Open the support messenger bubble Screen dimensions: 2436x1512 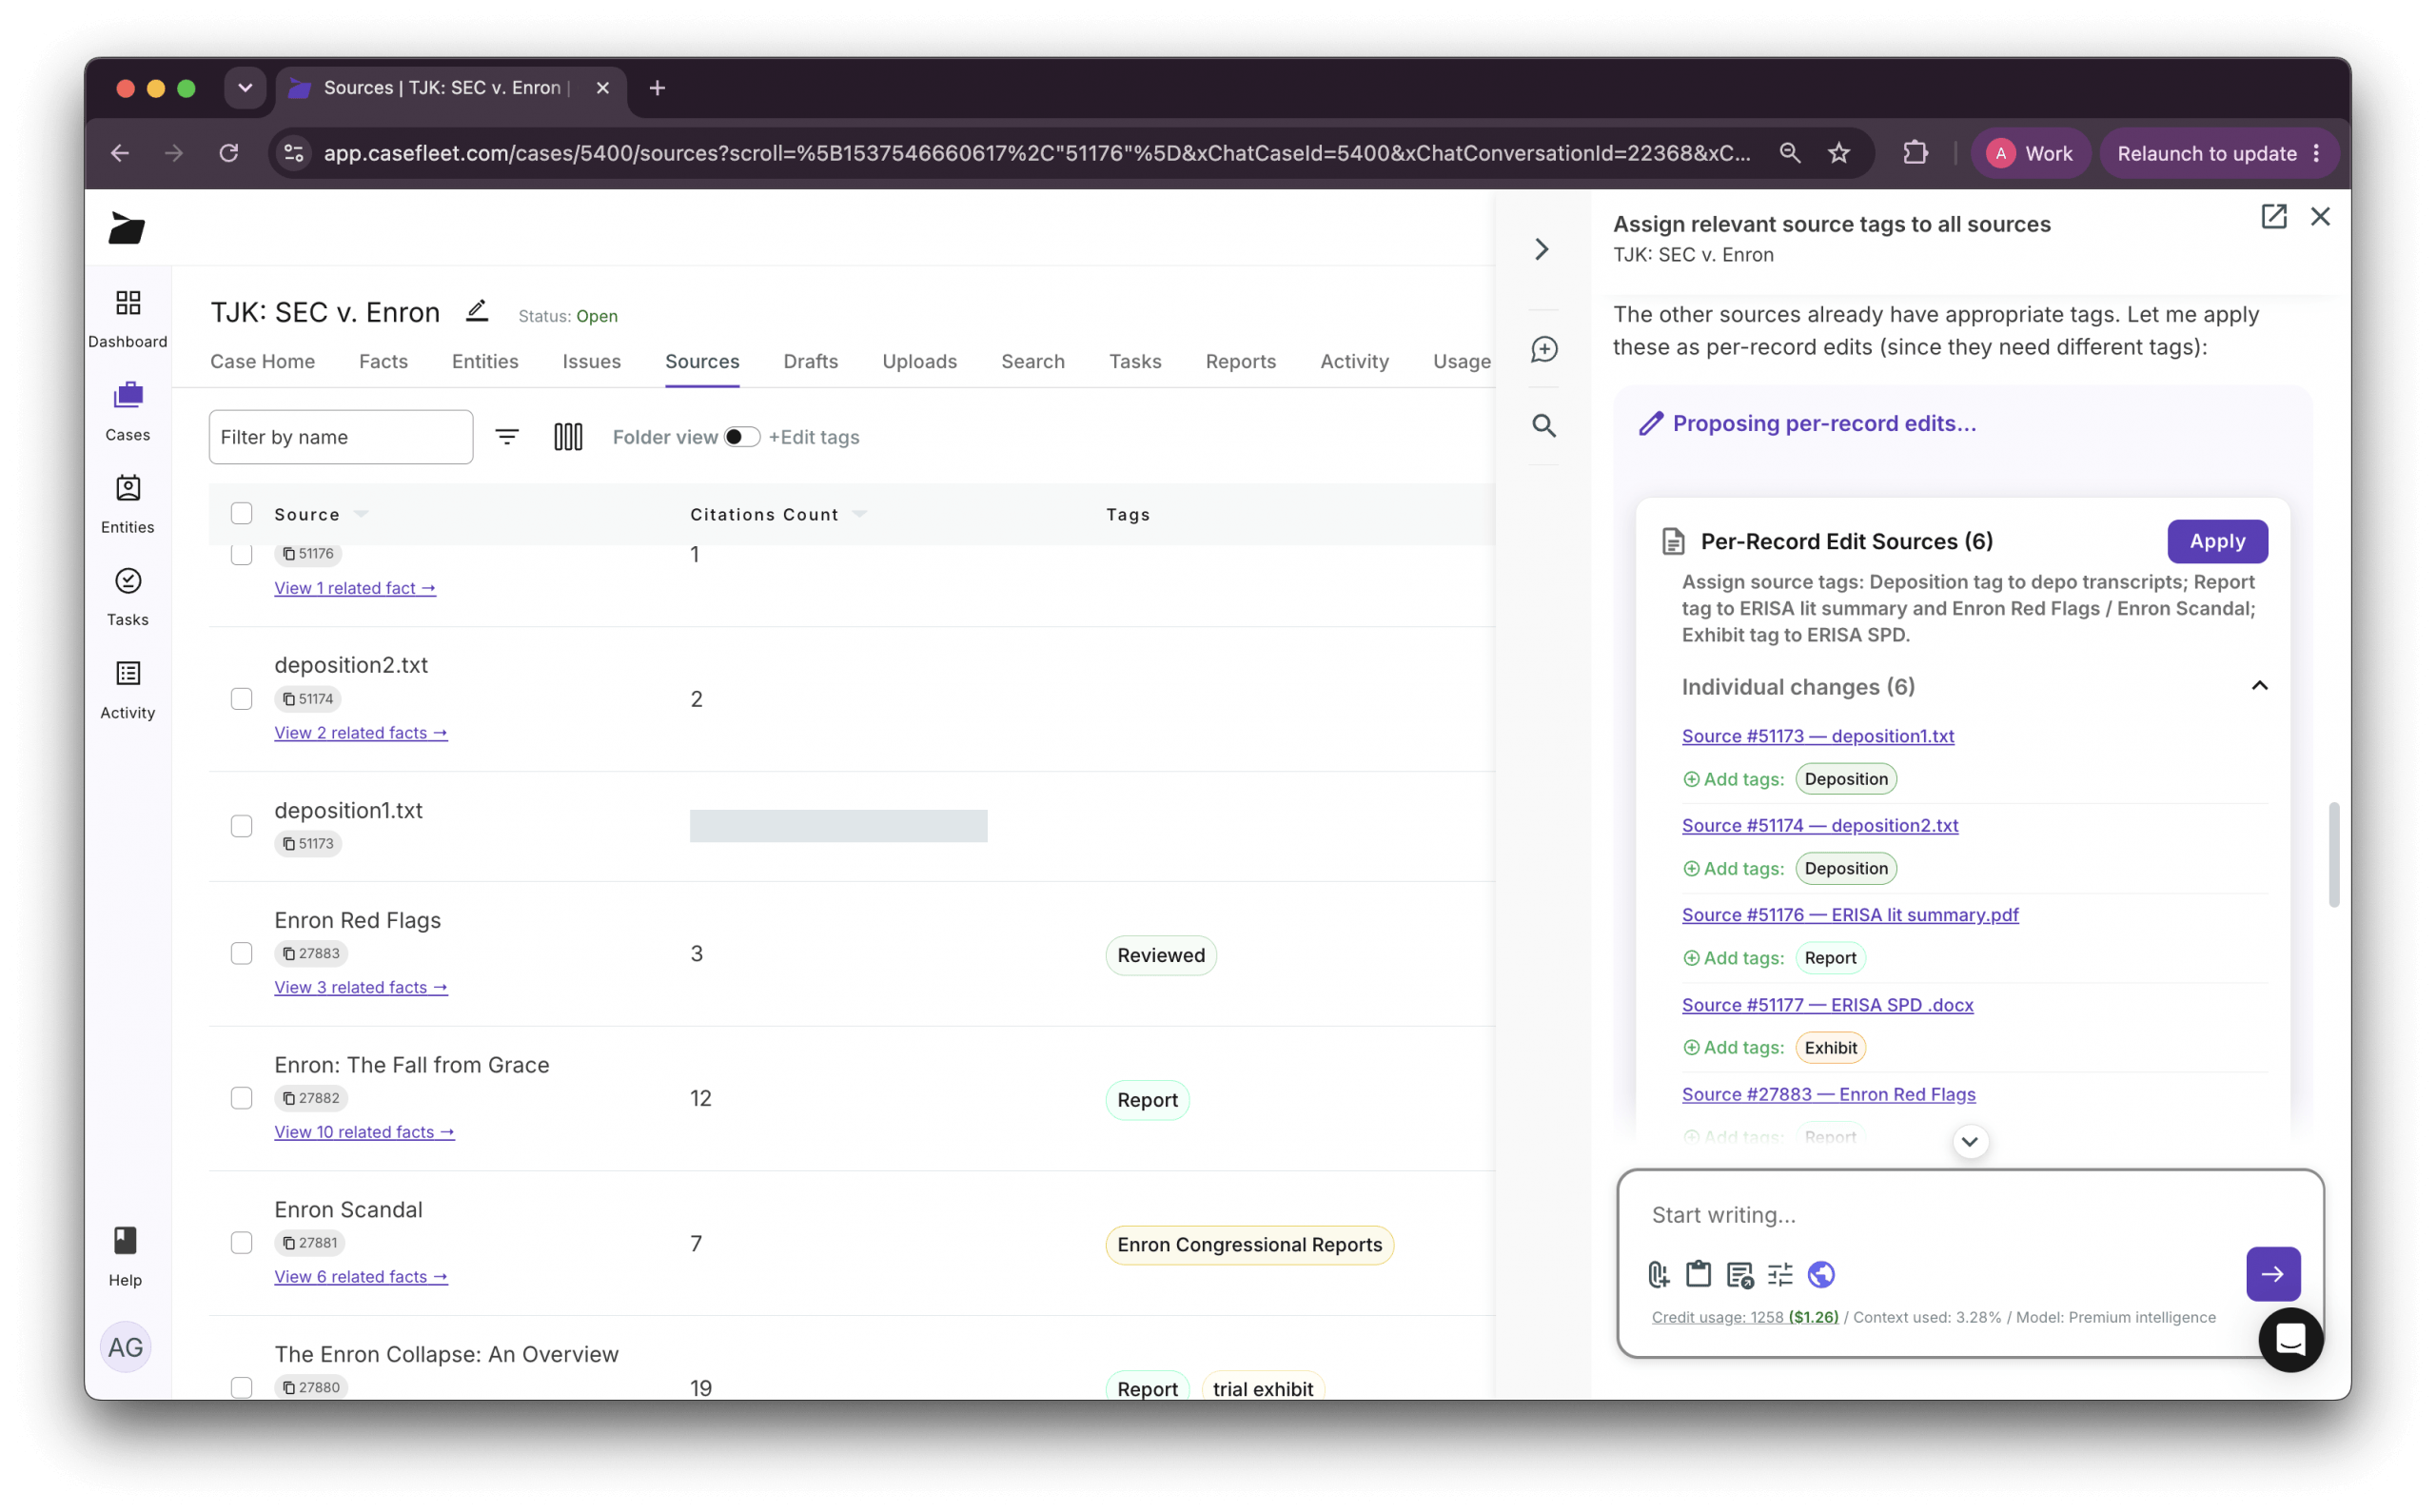pos(2290,1339)
